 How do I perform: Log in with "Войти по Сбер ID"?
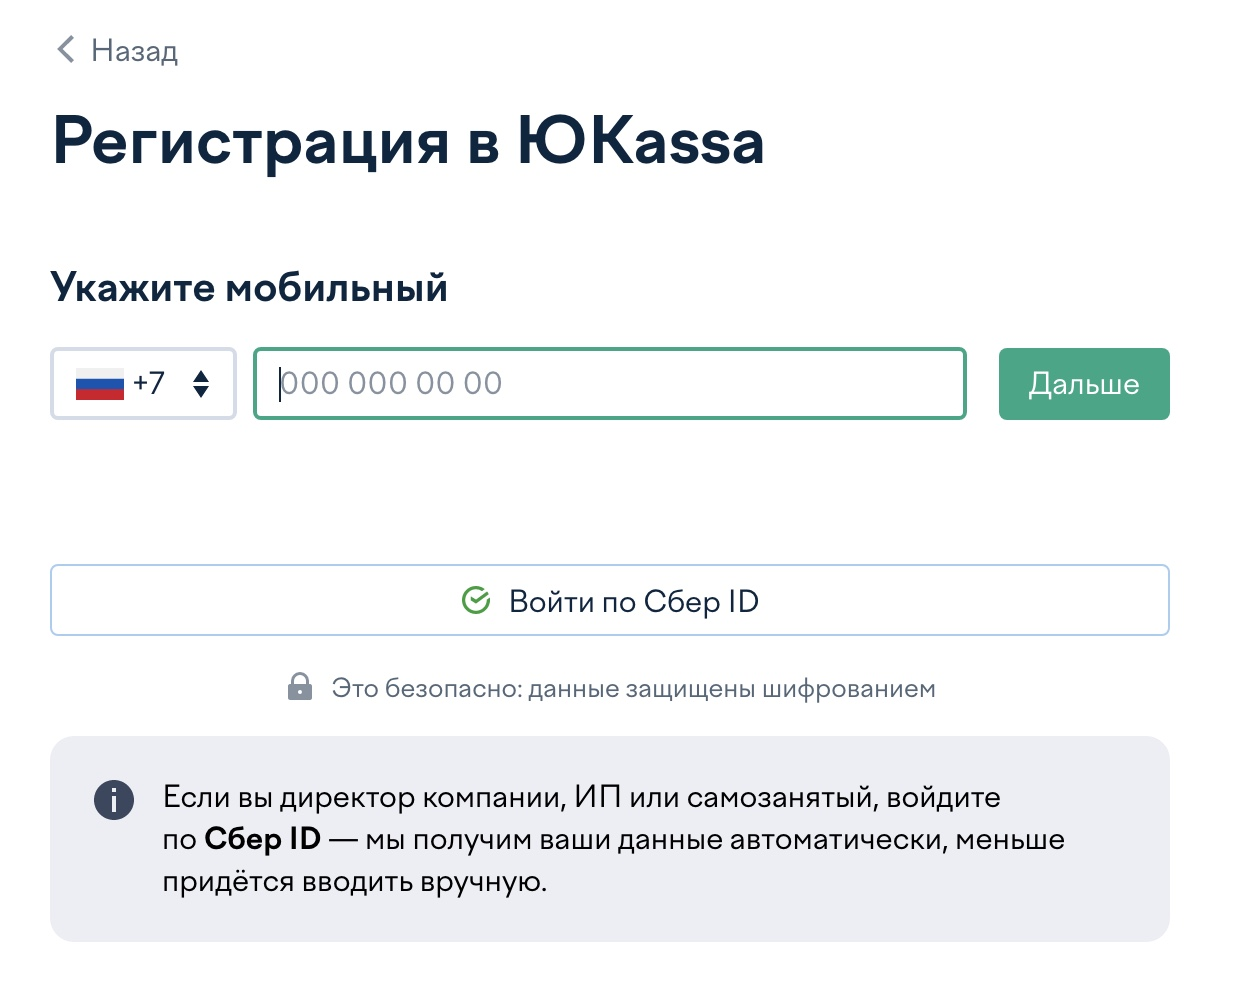[610, 600]
